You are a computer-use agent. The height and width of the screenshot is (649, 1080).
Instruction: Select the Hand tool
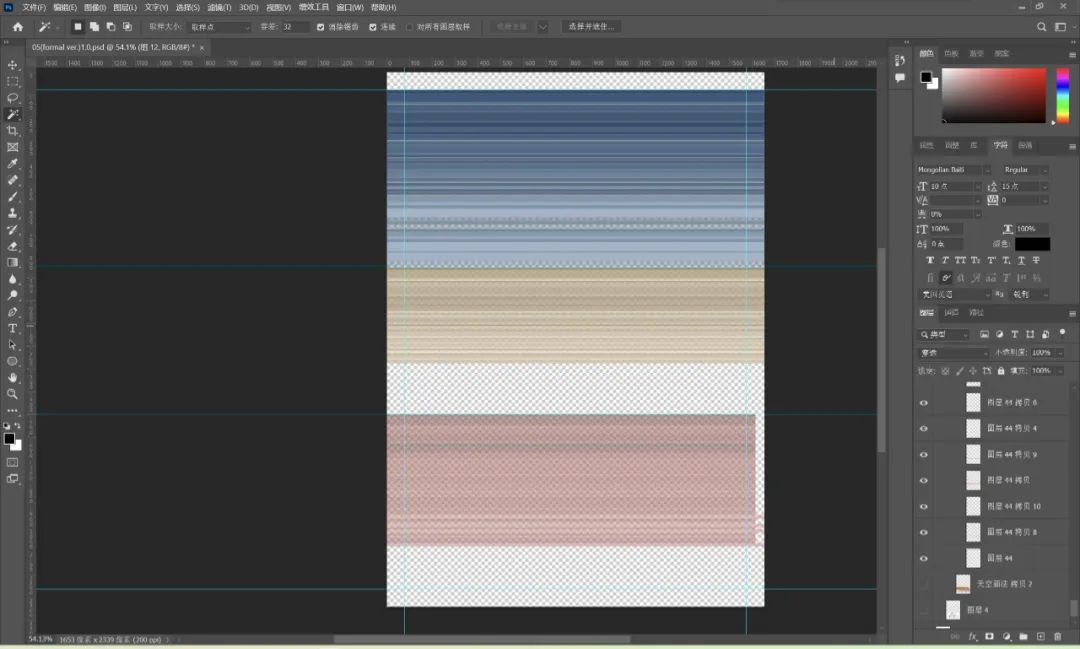coord(12,378)
